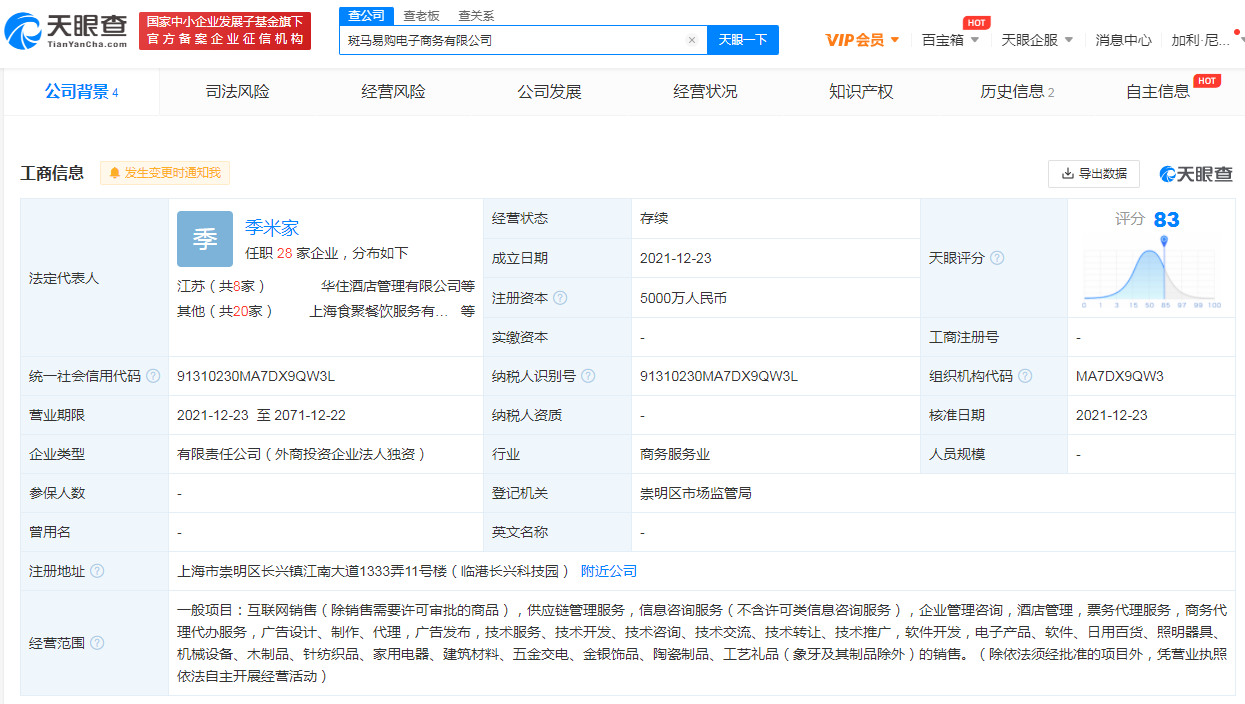This screenshot has width=1245, height=704.
Task: Open the 公司背景 tab
Action: pyautogui.click(x=82, y=92)
